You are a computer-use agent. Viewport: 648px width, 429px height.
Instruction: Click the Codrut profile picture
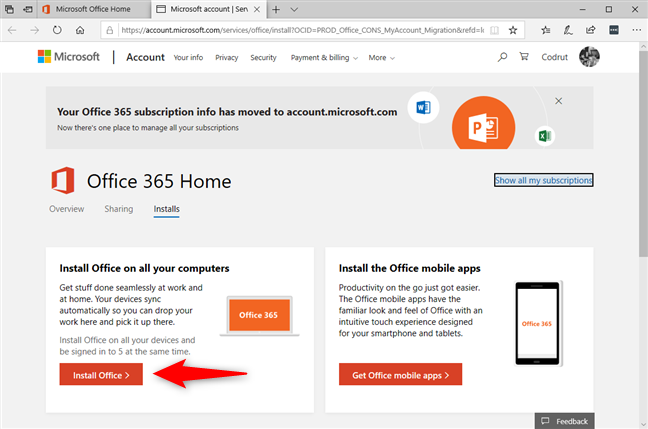589,57
